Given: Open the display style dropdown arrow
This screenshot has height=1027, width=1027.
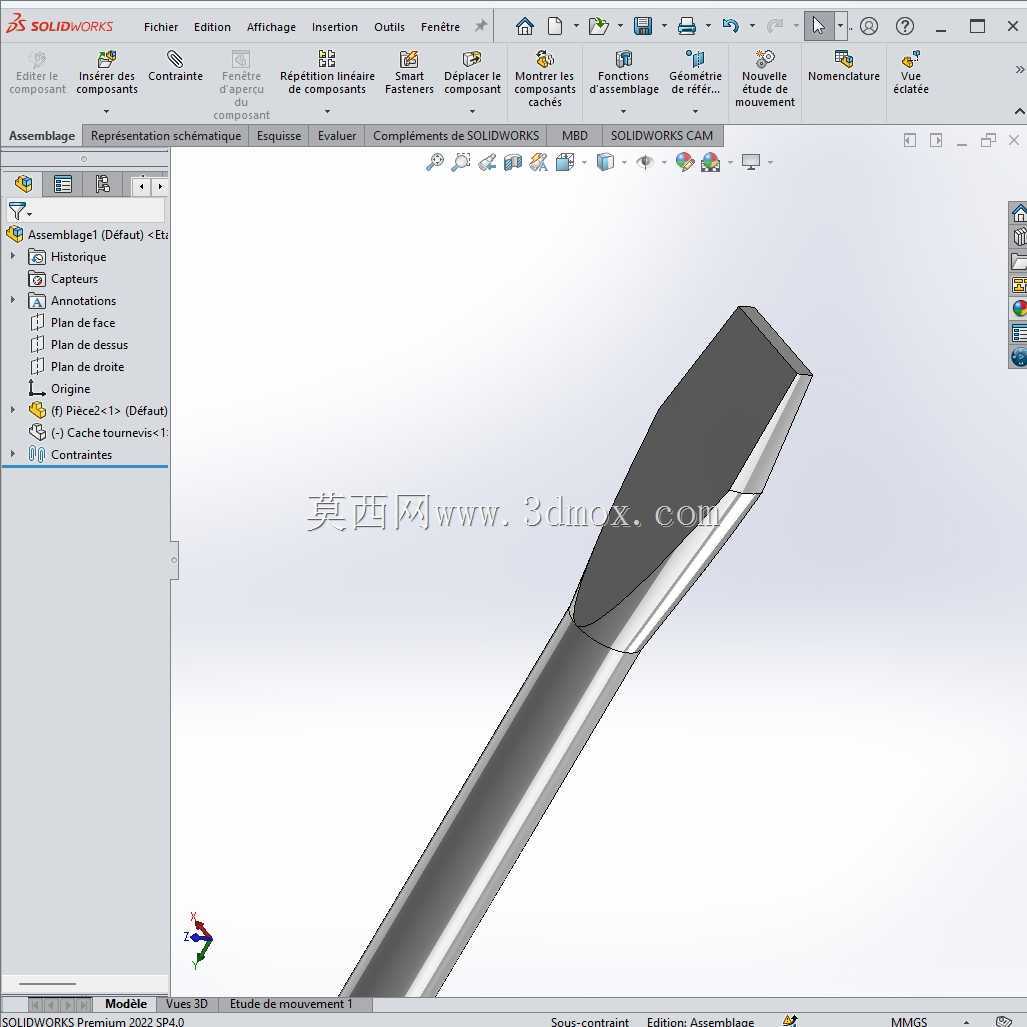Looking at the screenshot, I should point(624,162).
